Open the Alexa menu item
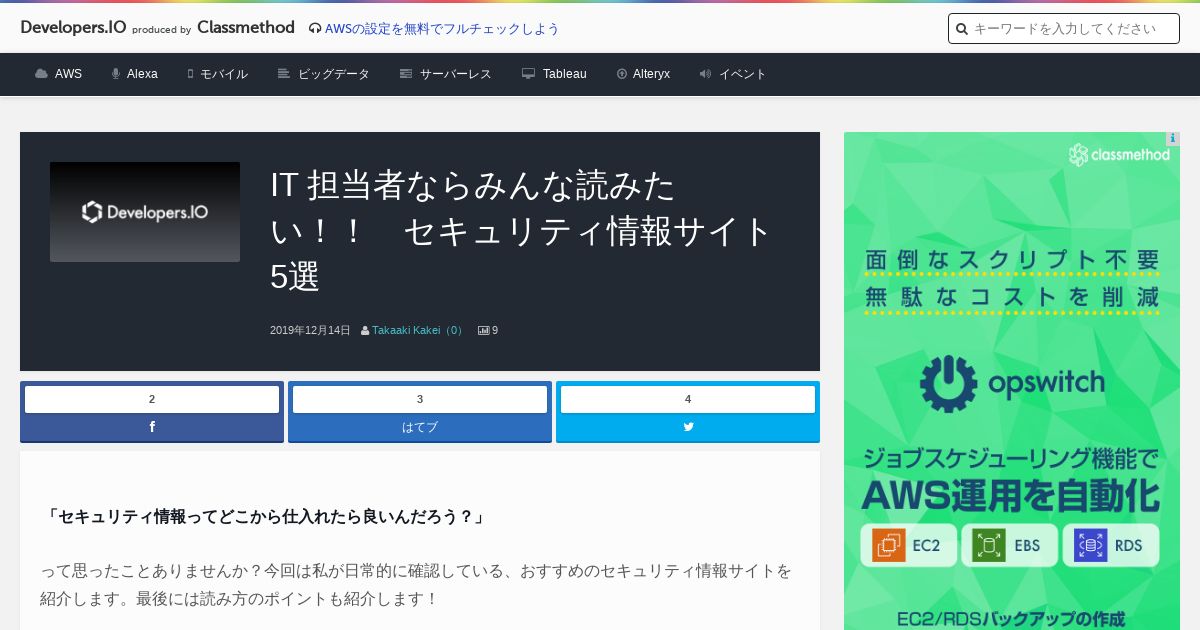This screenshot has width=1200, height=630. (142, 74)
